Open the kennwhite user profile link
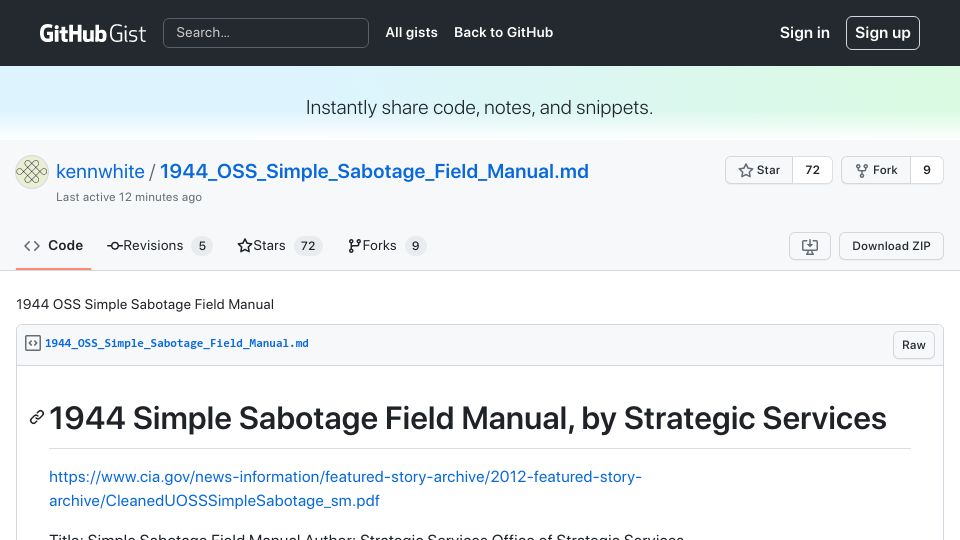 point(100,171)
